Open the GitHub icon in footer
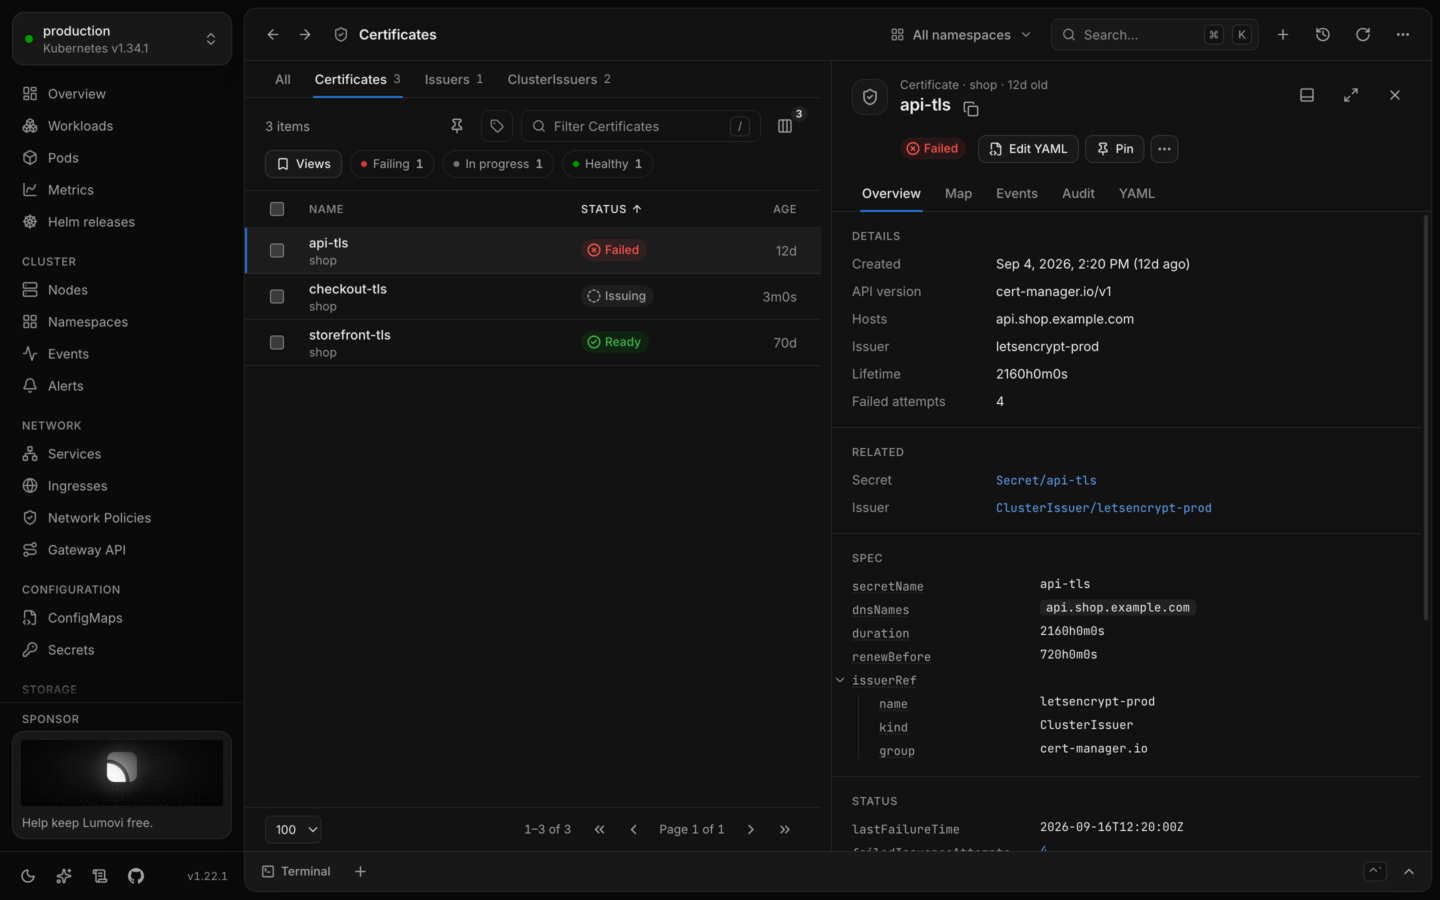This screenshot has height=900, width=1440. pos(136,876)
